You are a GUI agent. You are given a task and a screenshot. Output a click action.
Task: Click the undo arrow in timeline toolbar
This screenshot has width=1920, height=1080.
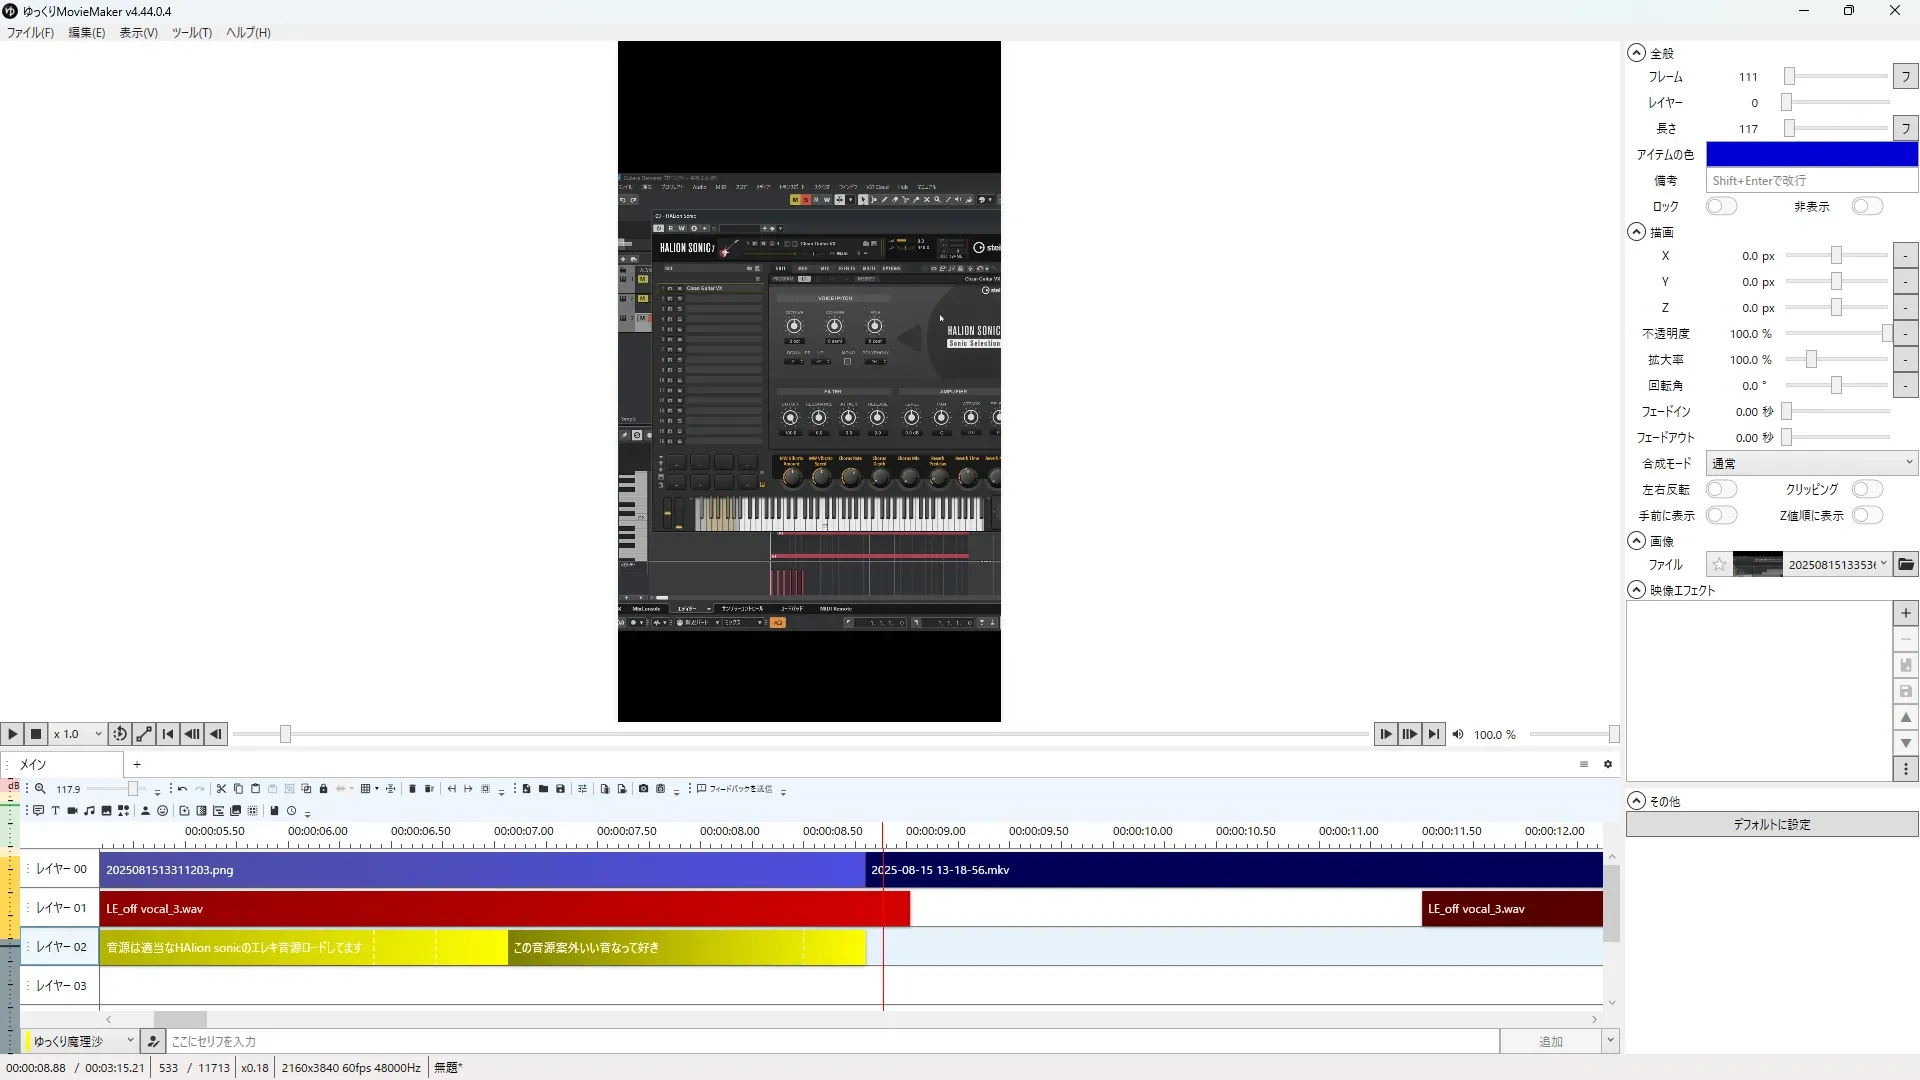(182, 789)
